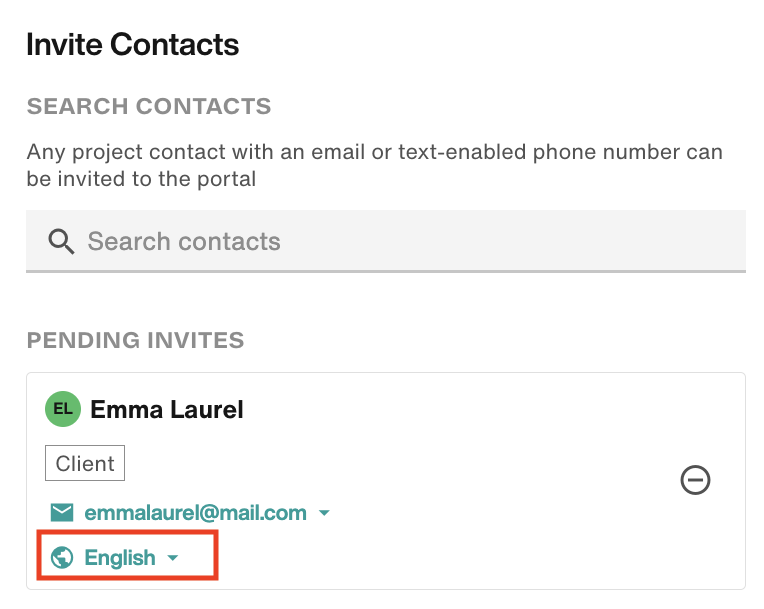
Task: Click the Client role tag
Action: click(x=85, y=463)
